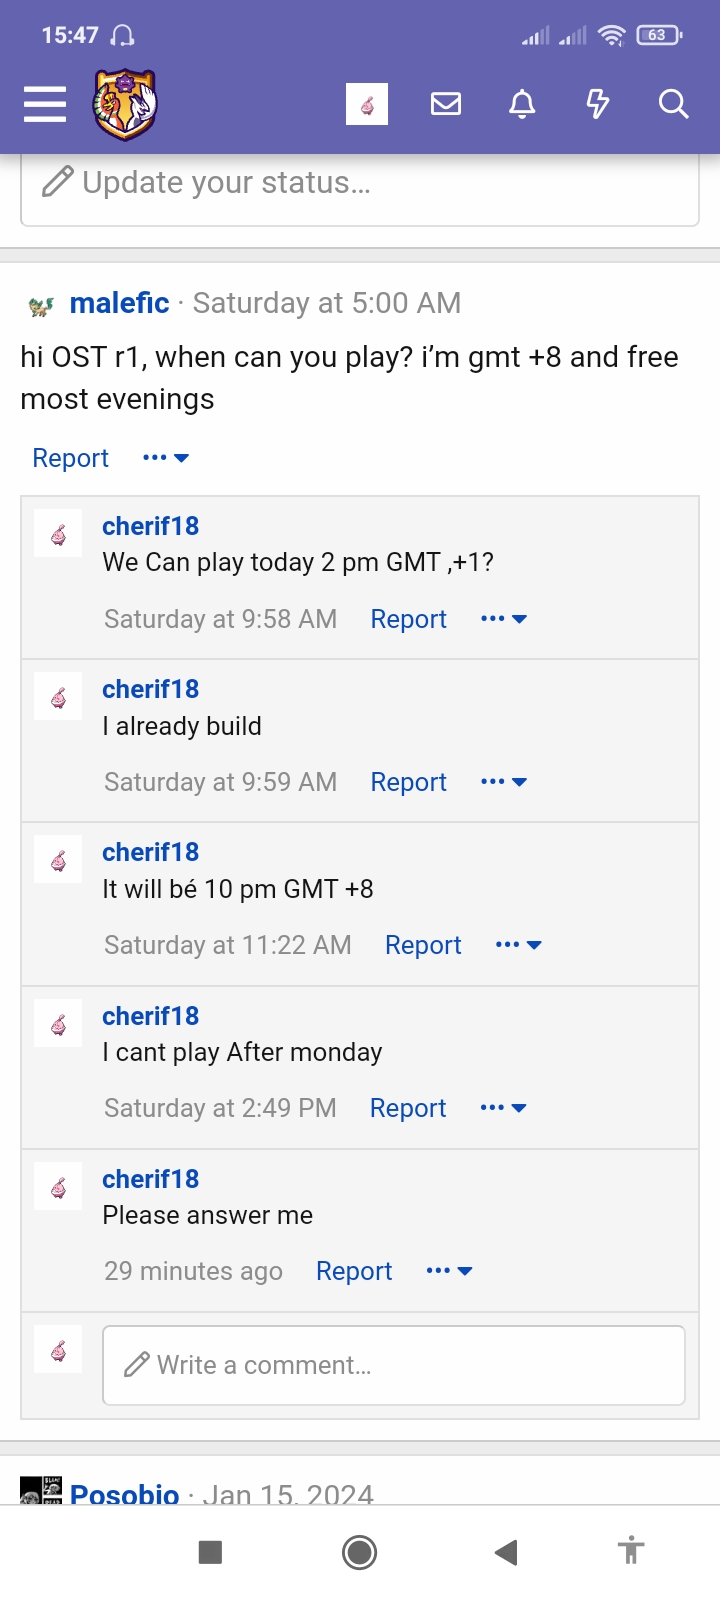Focus the "Update your status..." box
This screenshot has height=1600, width=720.
coord(360,183)
